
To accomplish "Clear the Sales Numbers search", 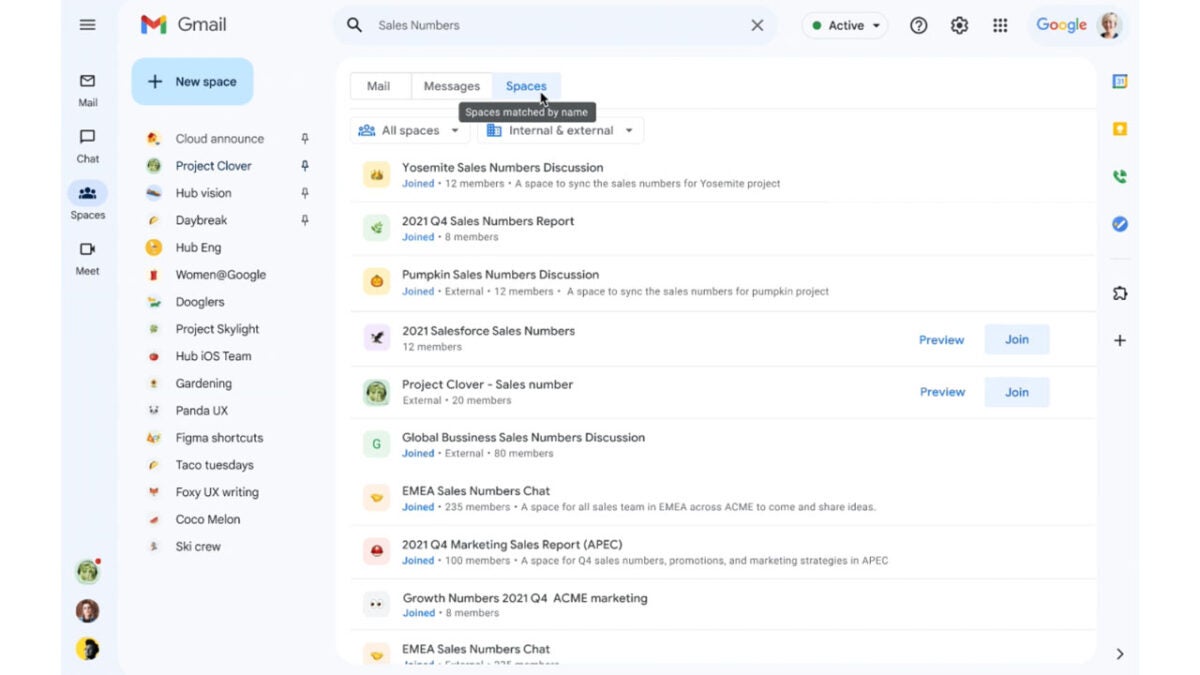I will coord(757,25).
